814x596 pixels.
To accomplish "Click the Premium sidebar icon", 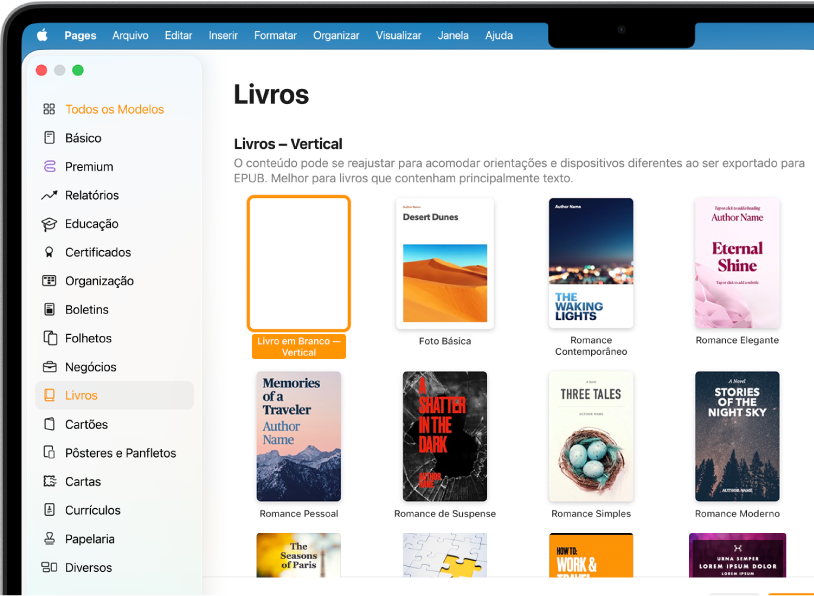I will coord(47,166).
